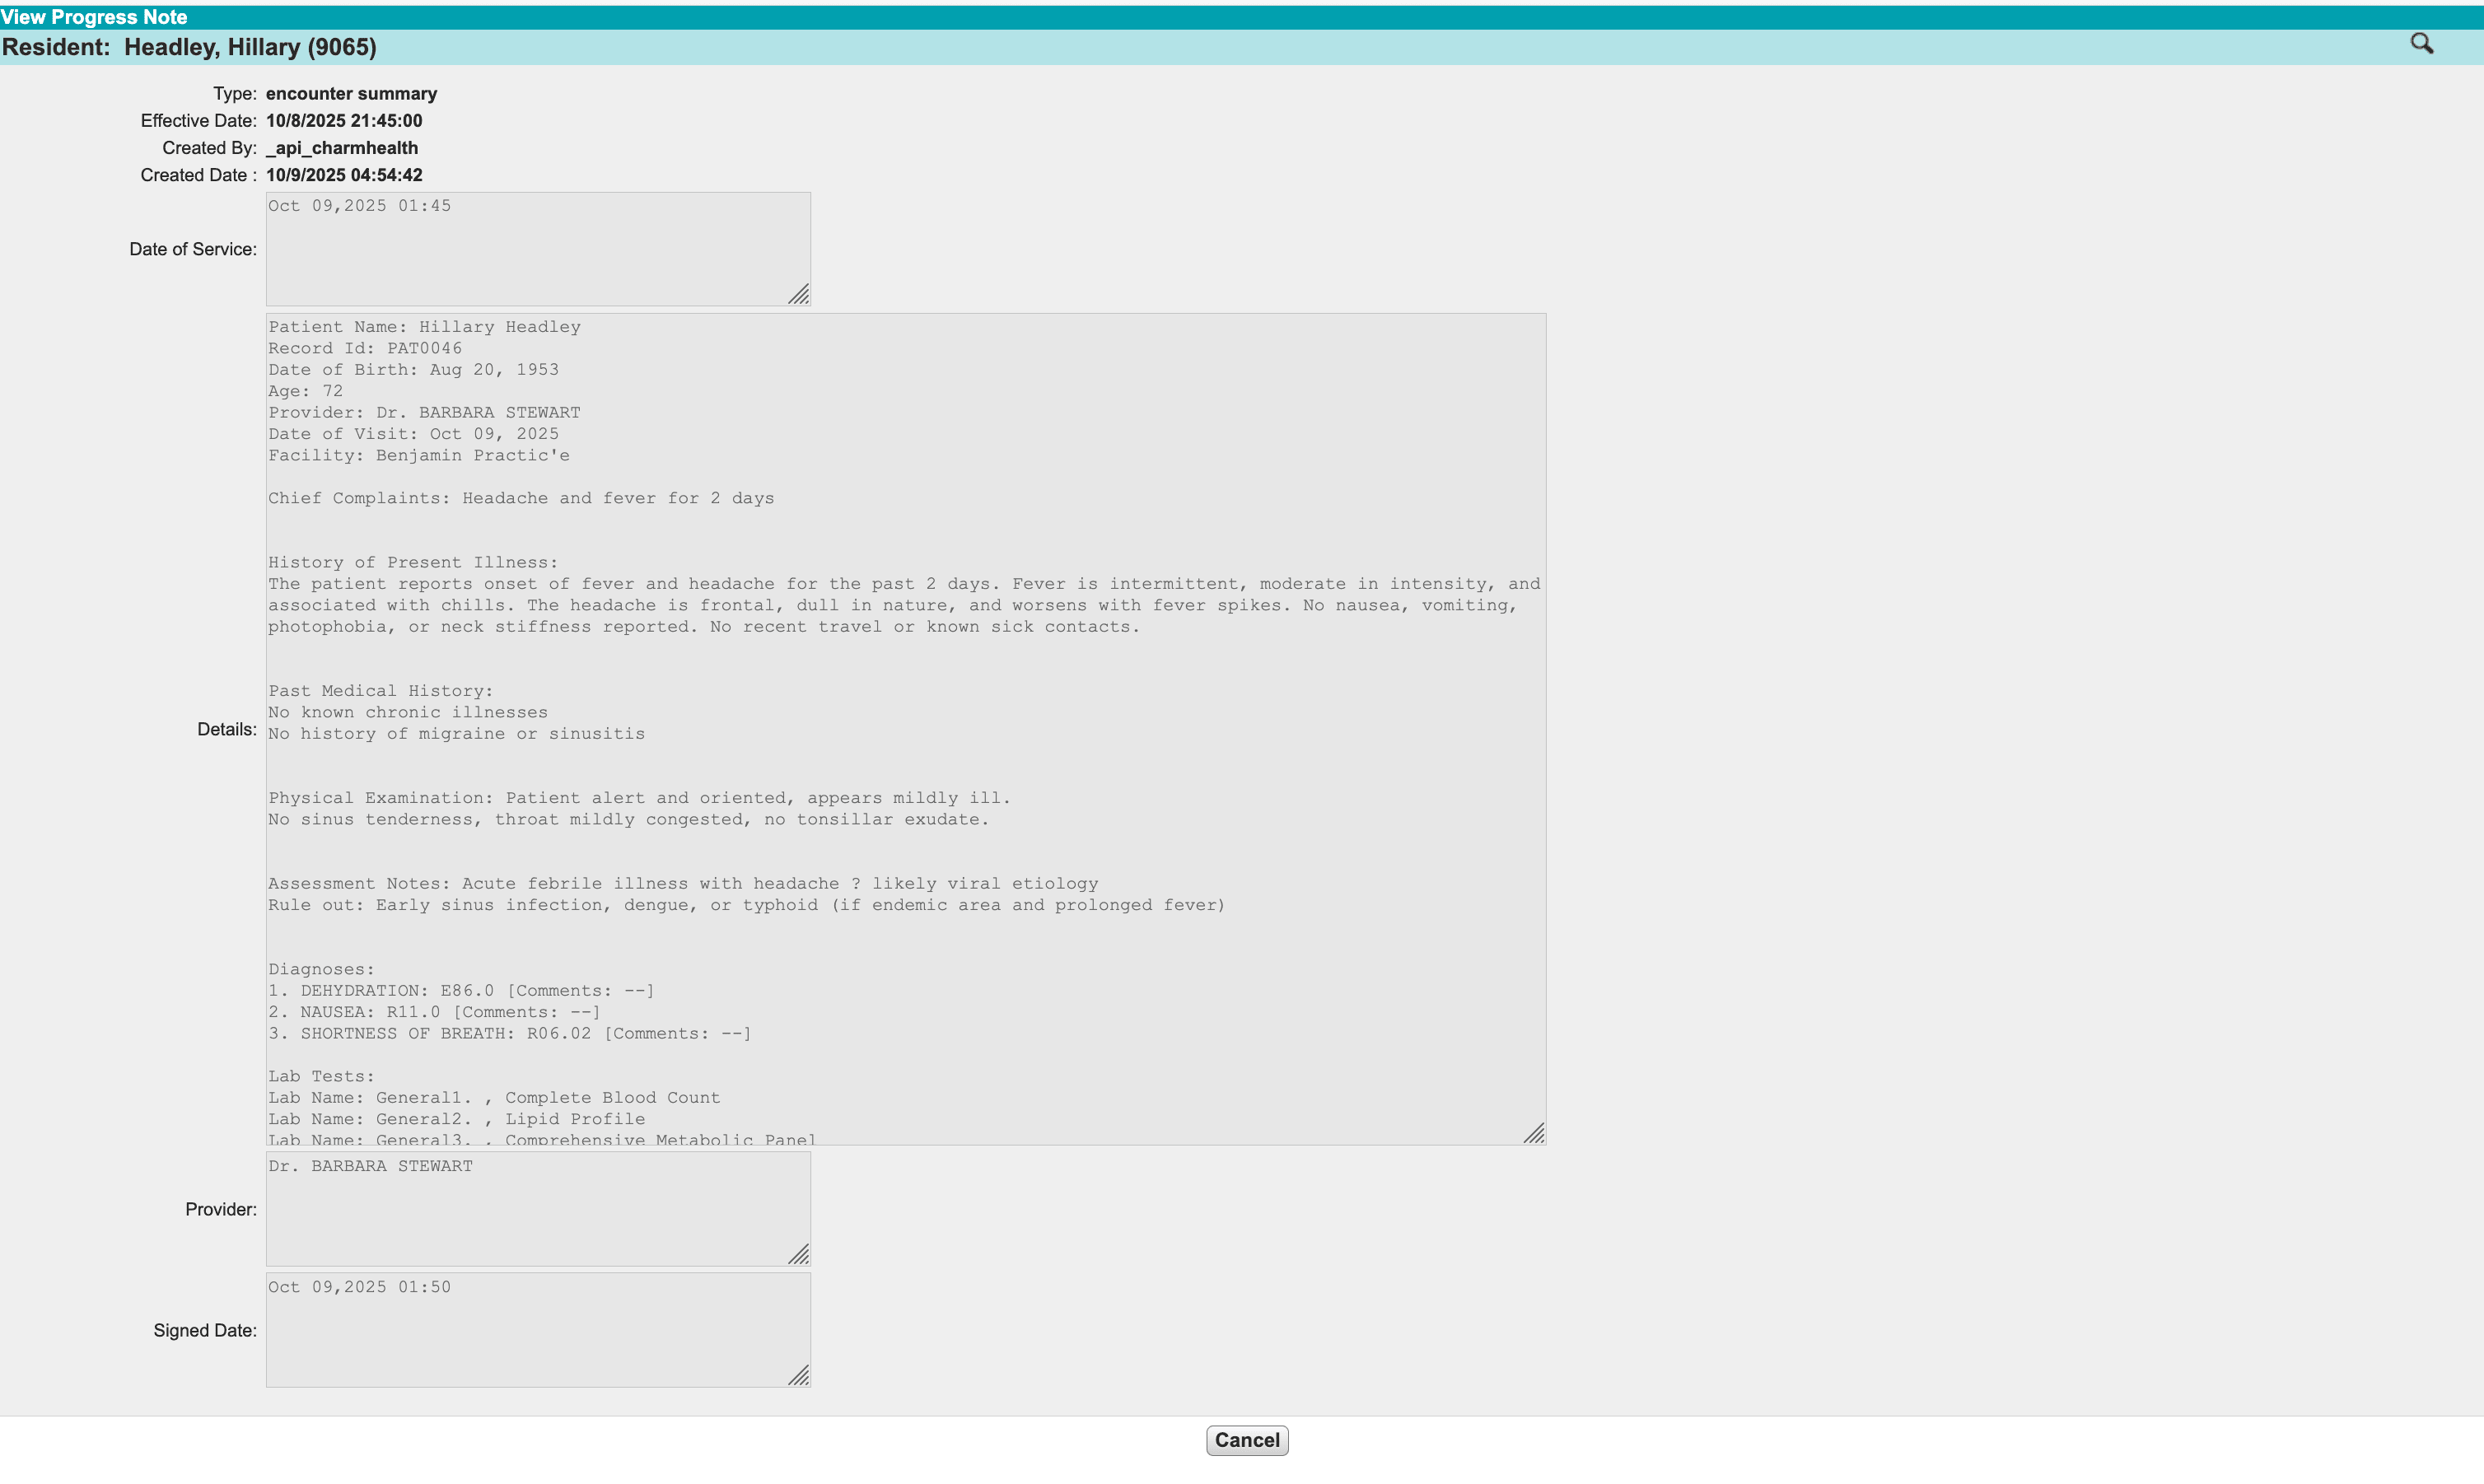Click the History of Present Illness heading

point(412,563)
